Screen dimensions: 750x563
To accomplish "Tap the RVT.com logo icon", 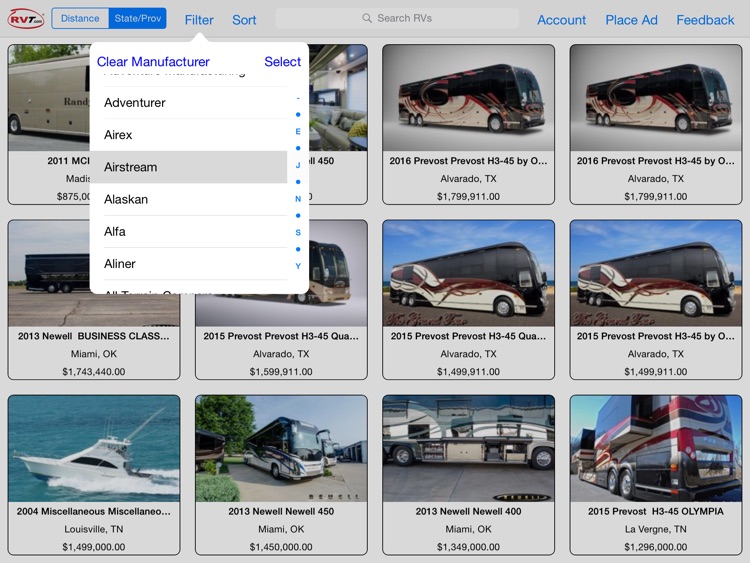I will [26, 19].
